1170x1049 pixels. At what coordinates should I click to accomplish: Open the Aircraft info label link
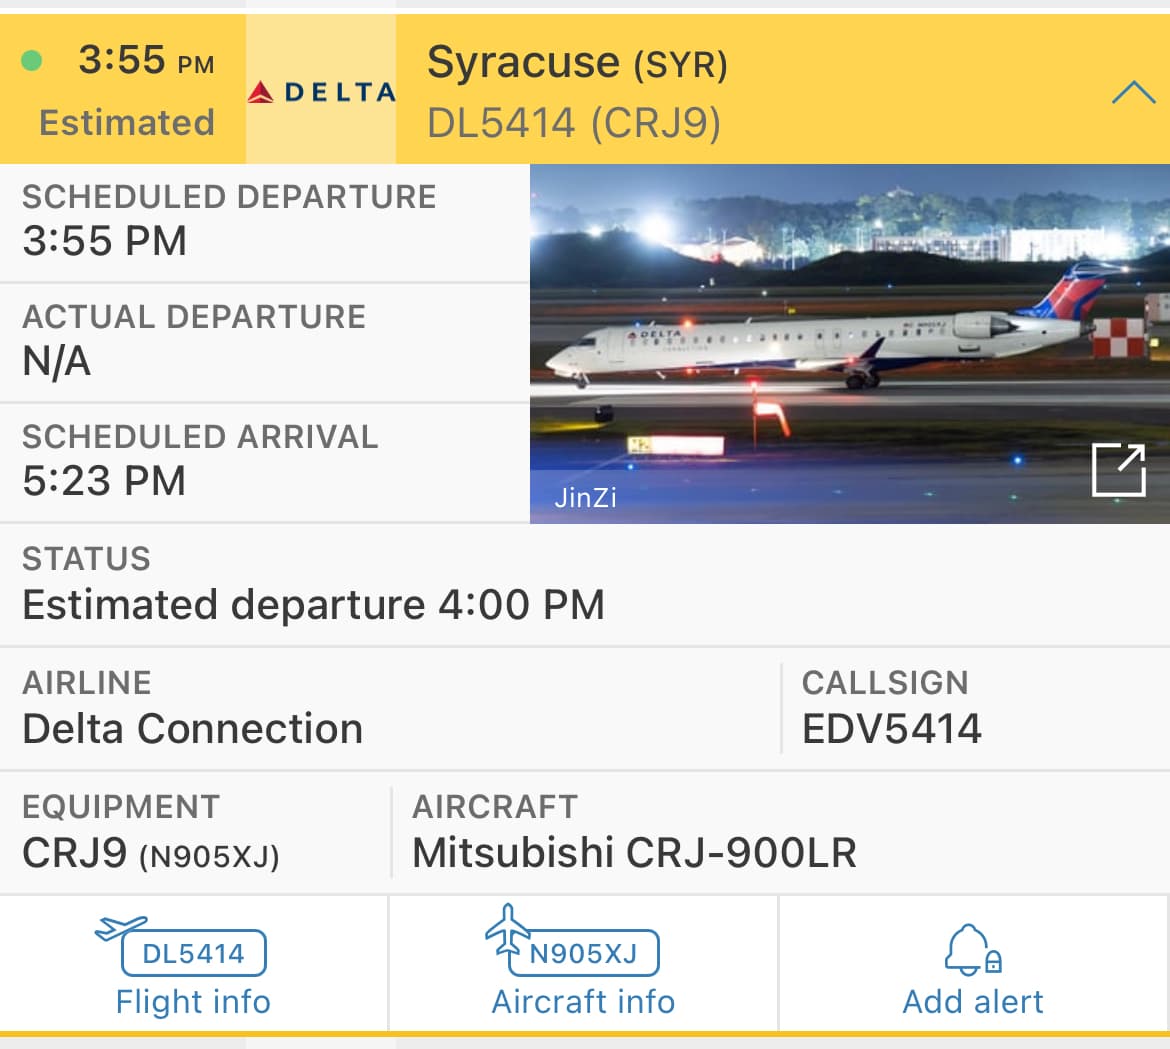click(x=583, y=1002)
